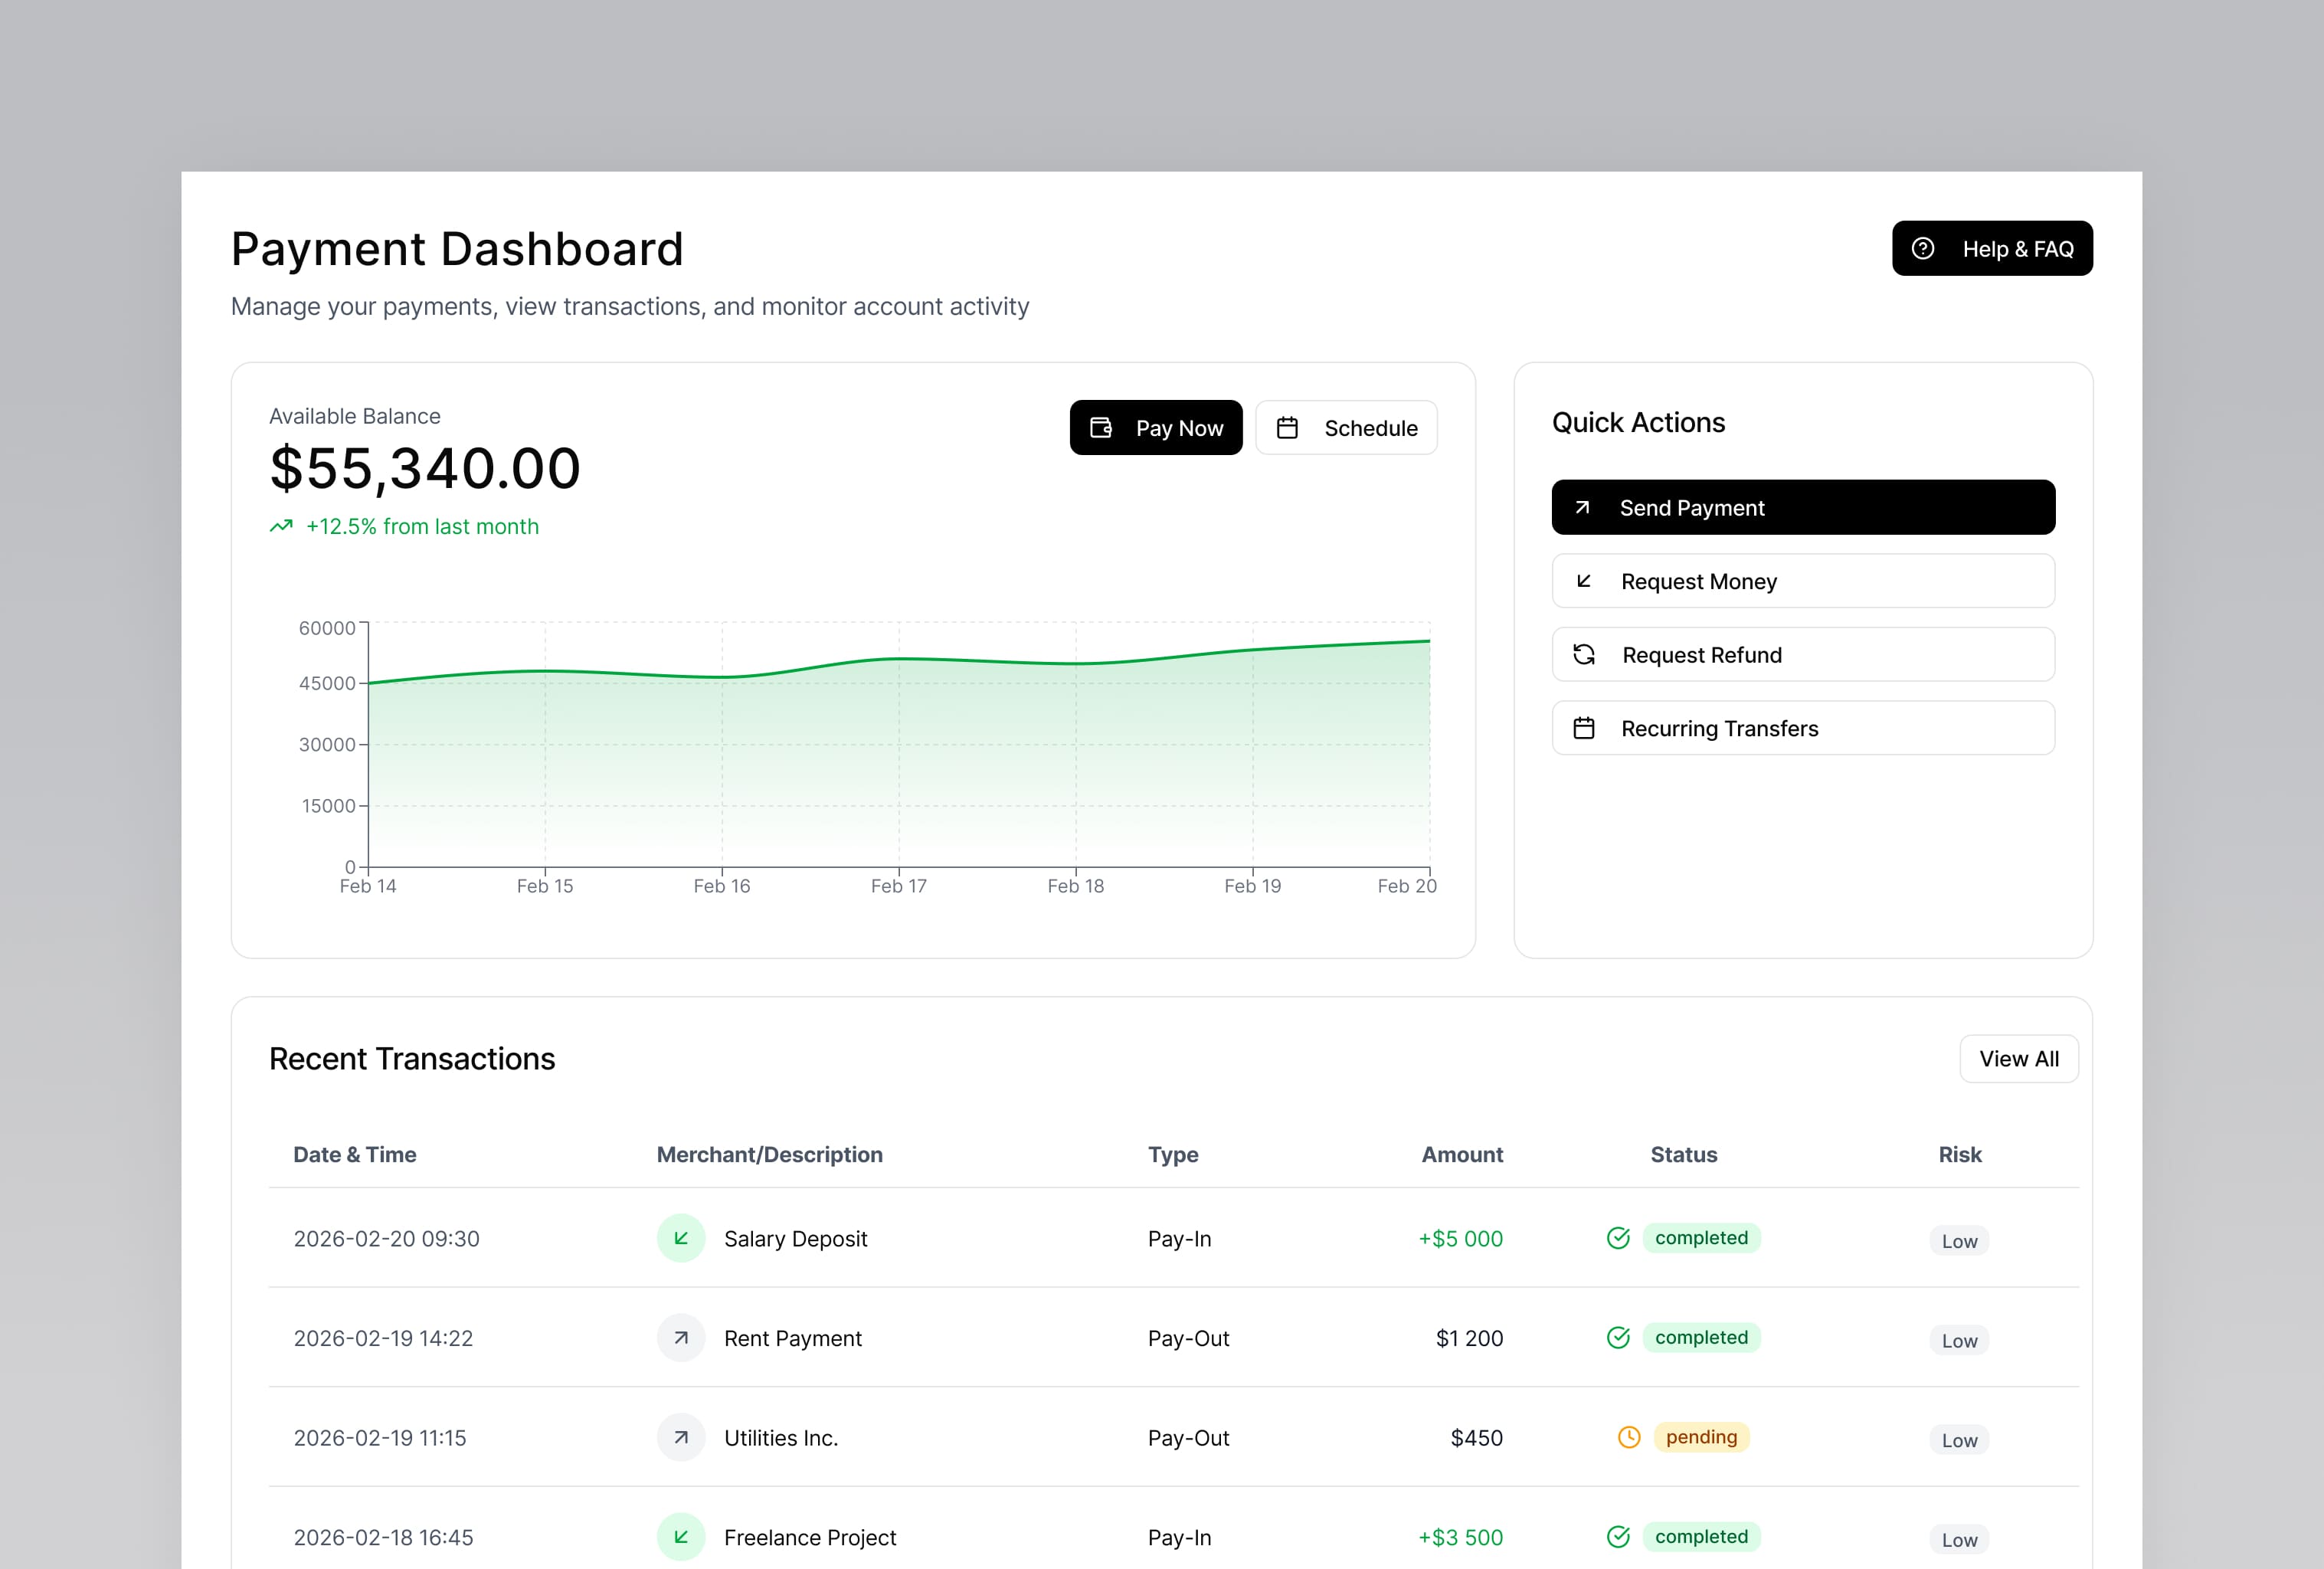Toggle the completed status badge on Salary Deposit
2324x1569 pixels.
[1702, 1238]
